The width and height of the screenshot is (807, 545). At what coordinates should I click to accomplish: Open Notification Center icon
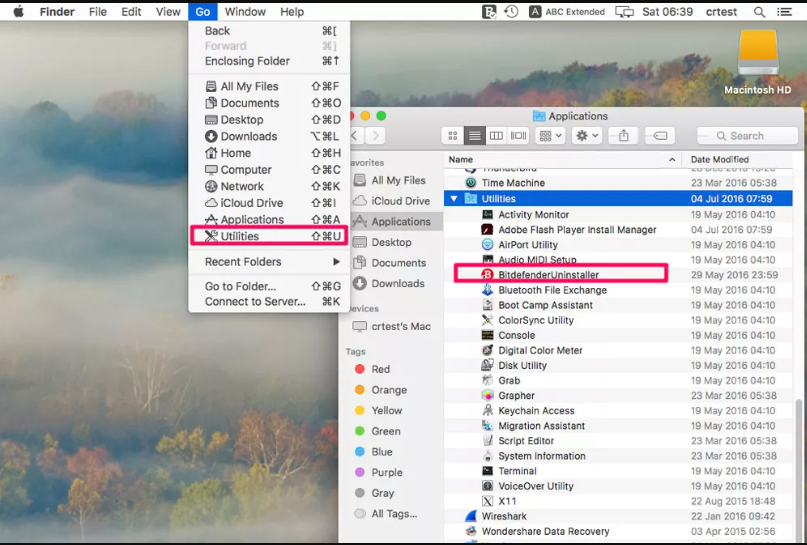[784, 11]
